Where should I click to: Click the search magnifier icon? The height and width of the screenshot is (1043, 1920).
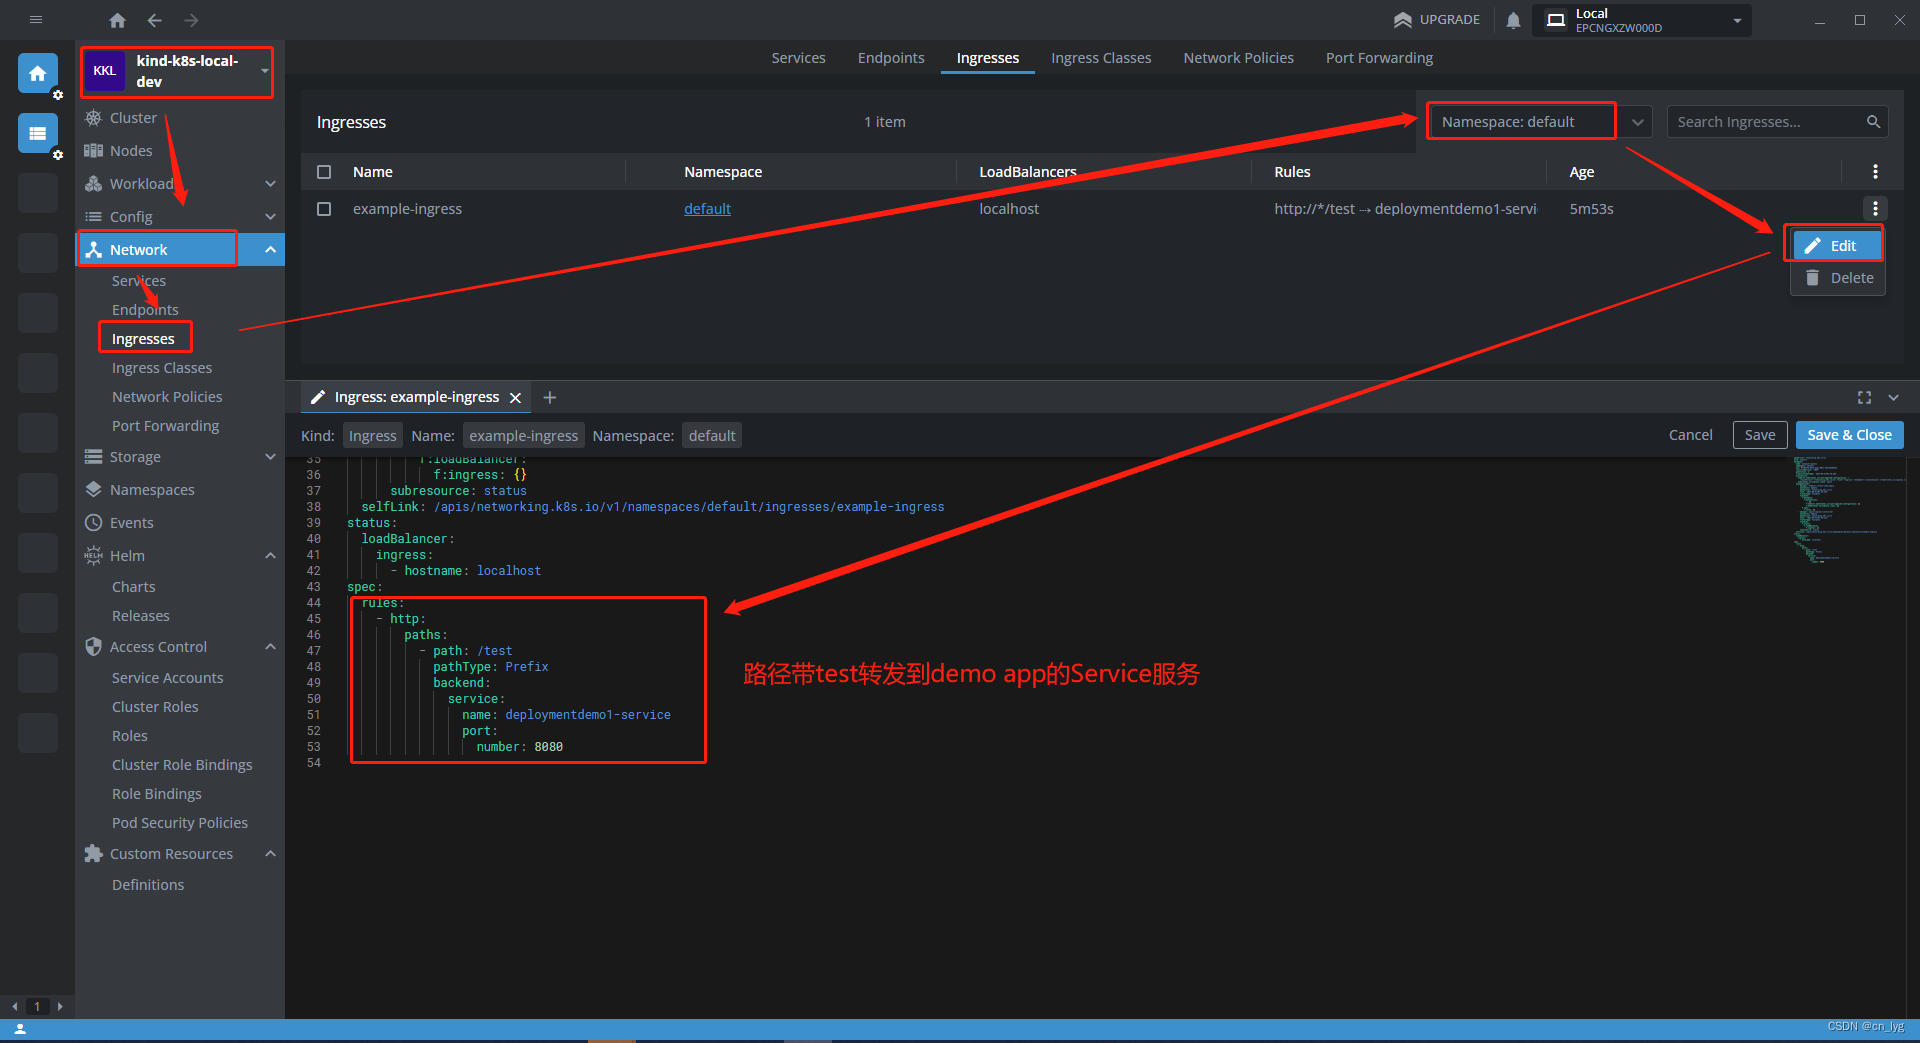(x=1873, y=122)
